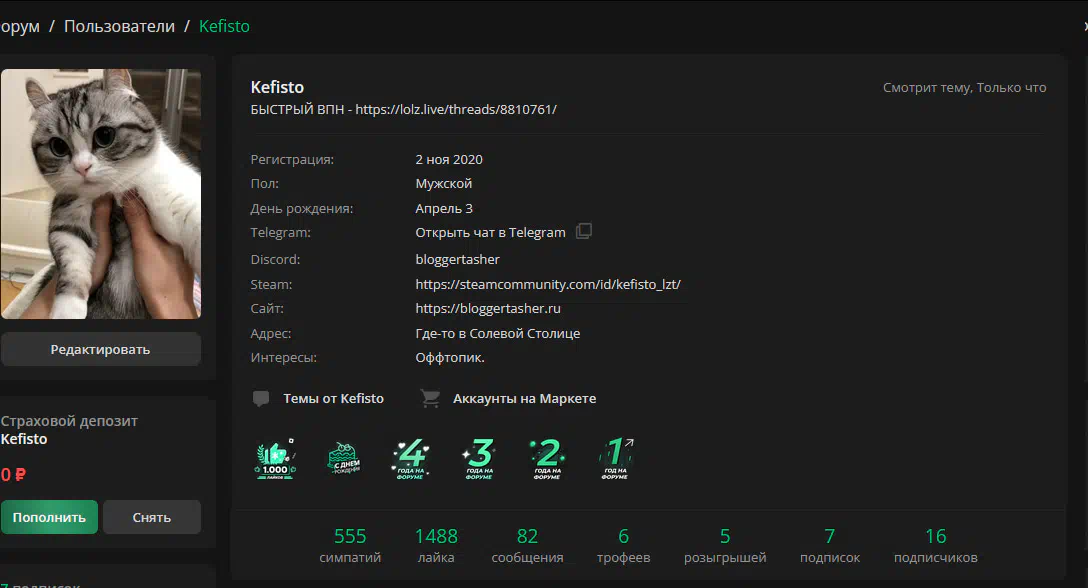Open the lolz.live threads VPN link

[456, 110]
